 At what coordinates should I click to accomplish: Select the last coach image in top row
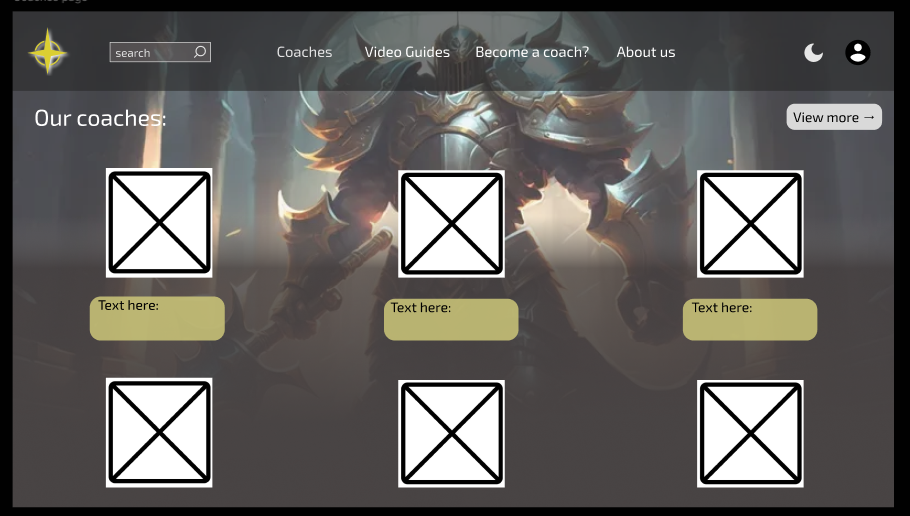(750, 223)
